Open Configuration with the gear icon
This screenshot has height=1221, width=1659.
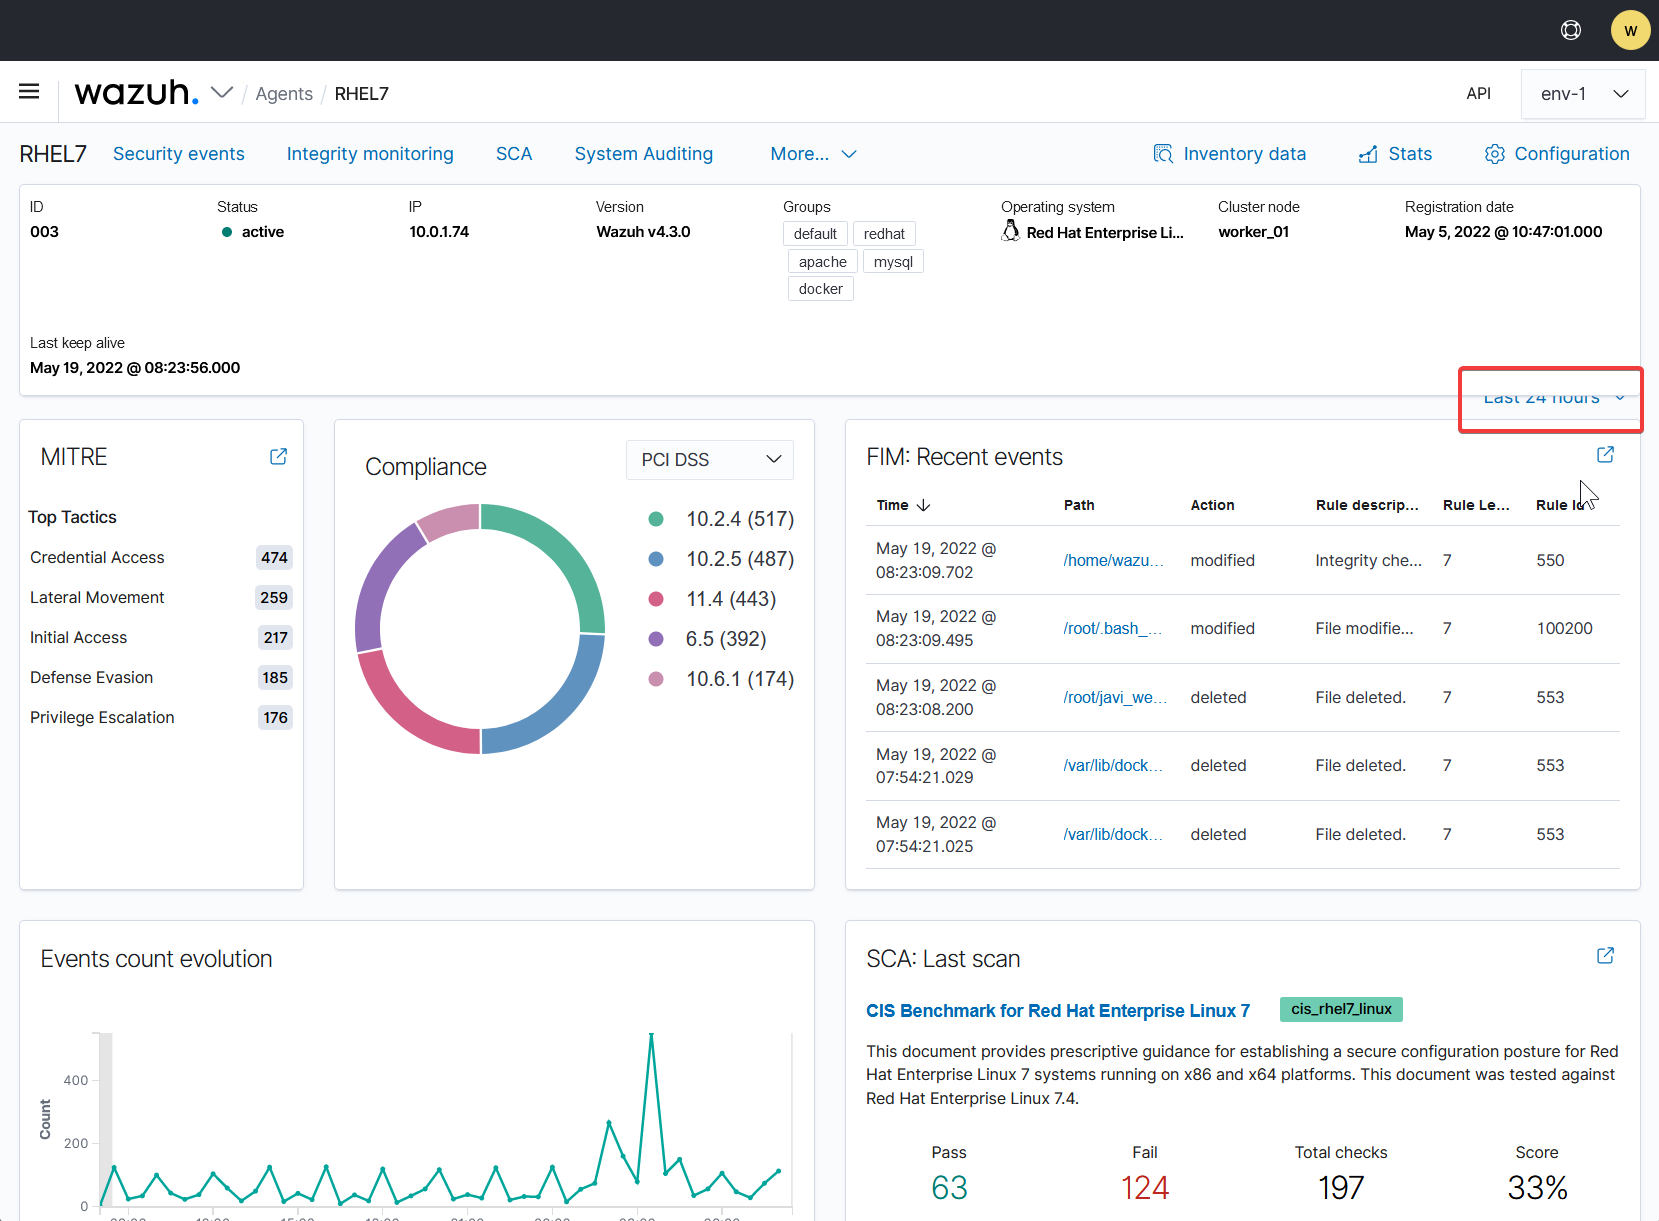pos(1495,153)
